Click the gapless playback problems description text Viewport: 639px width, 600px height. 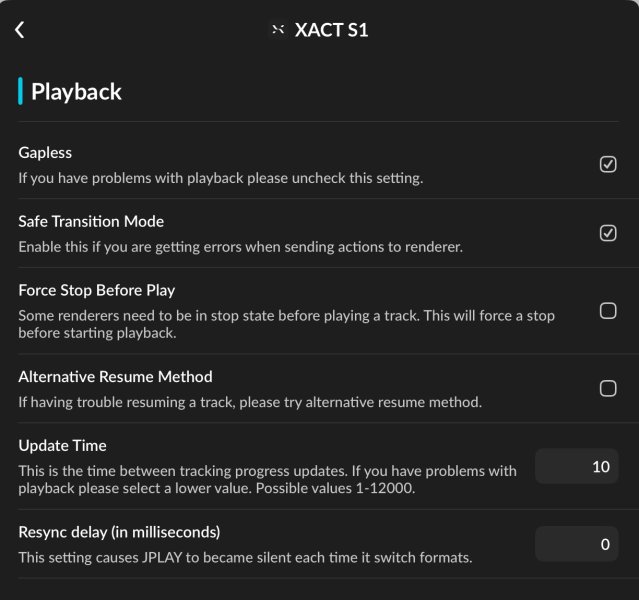[221, 178]
